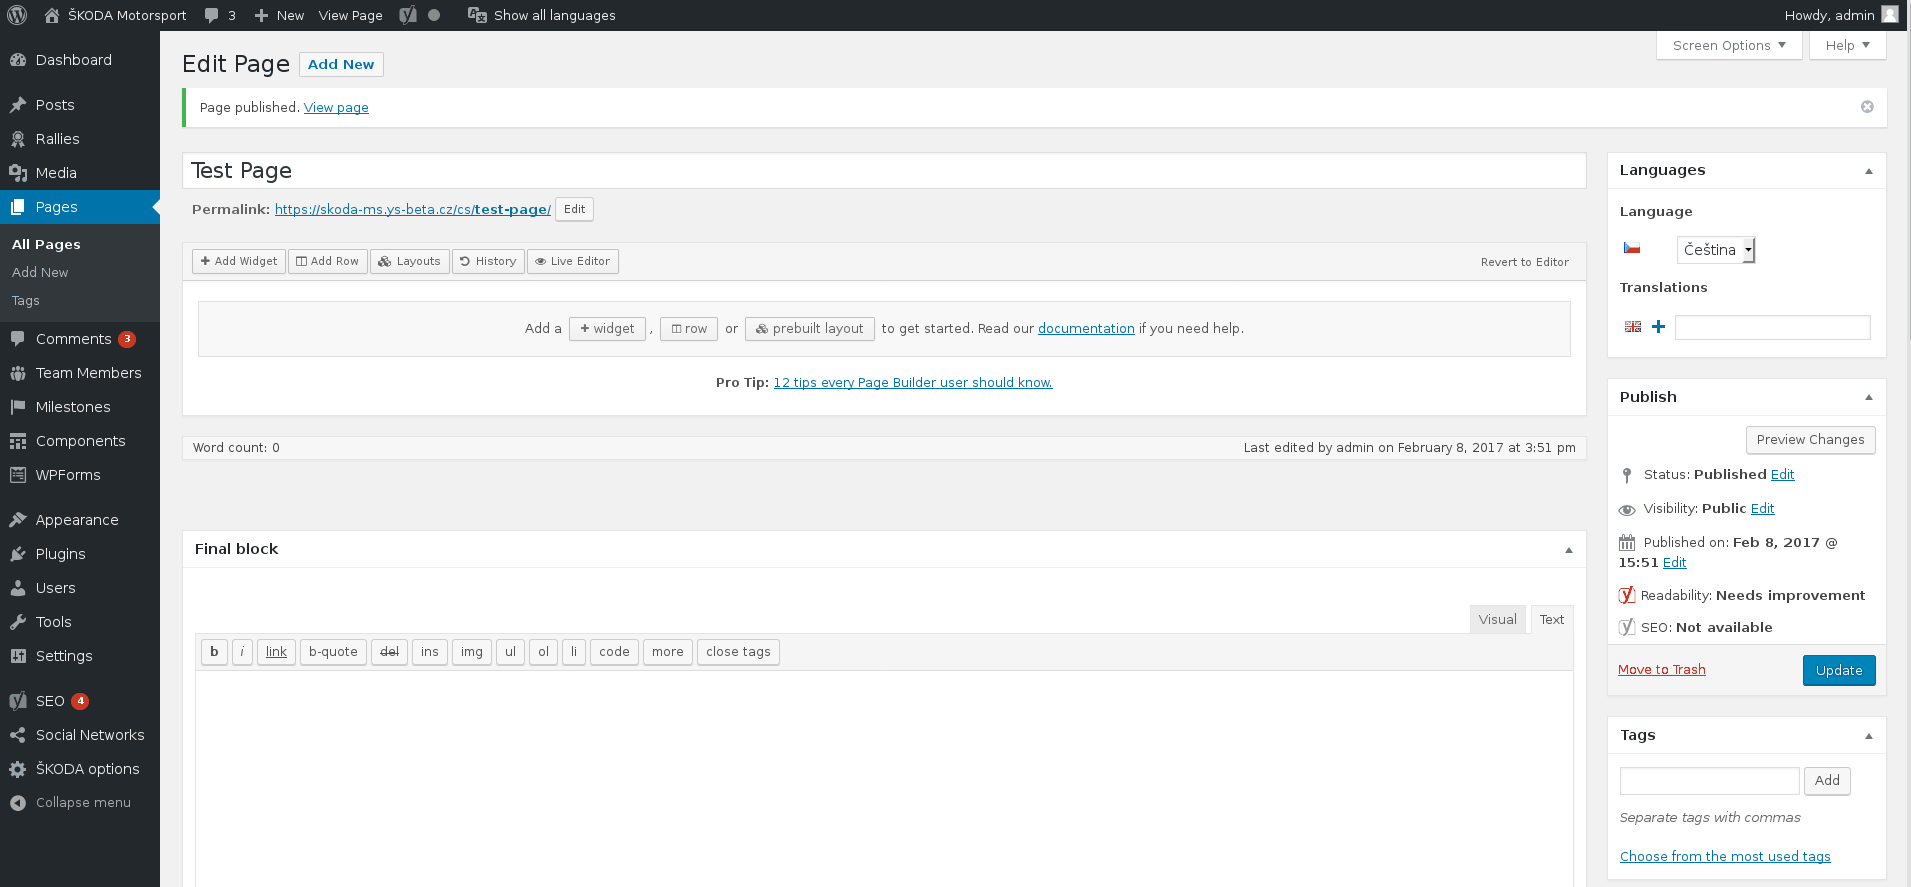
Task: Collapse the Tags metabox
Action: click(1868, 736)
